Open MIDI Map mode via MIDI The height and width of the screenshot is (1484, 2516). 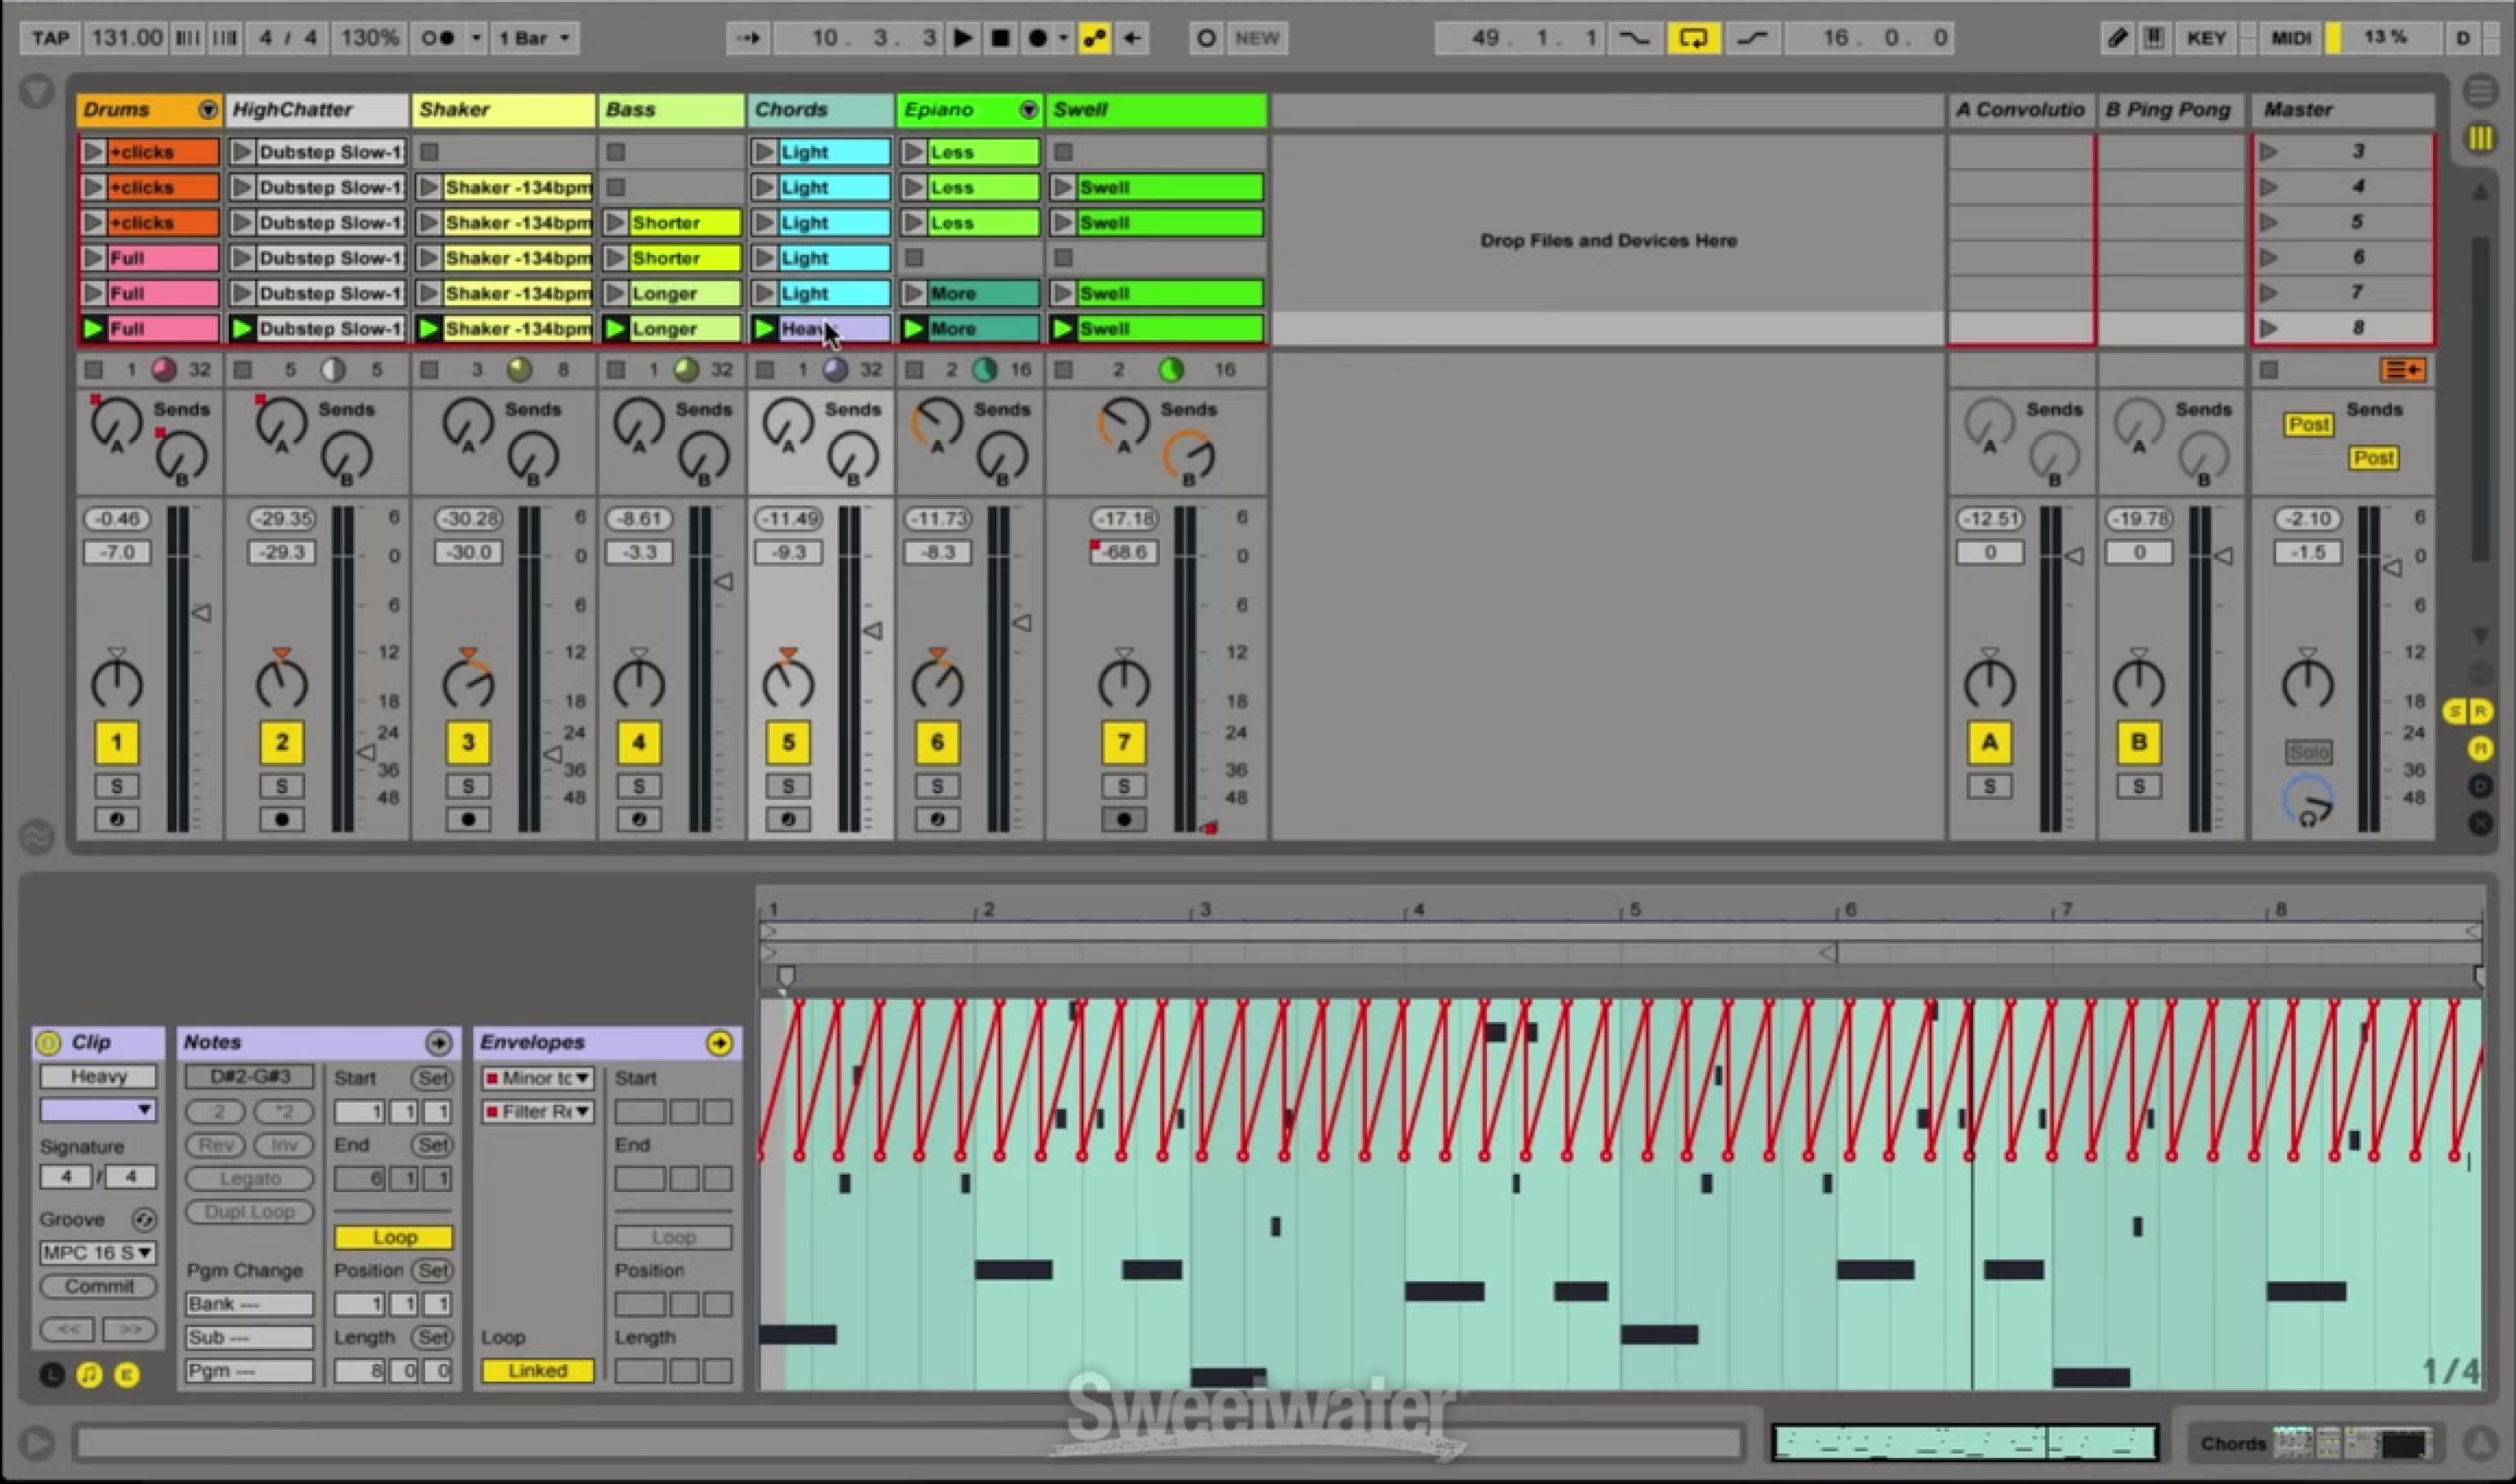(x=2290, y=38)
